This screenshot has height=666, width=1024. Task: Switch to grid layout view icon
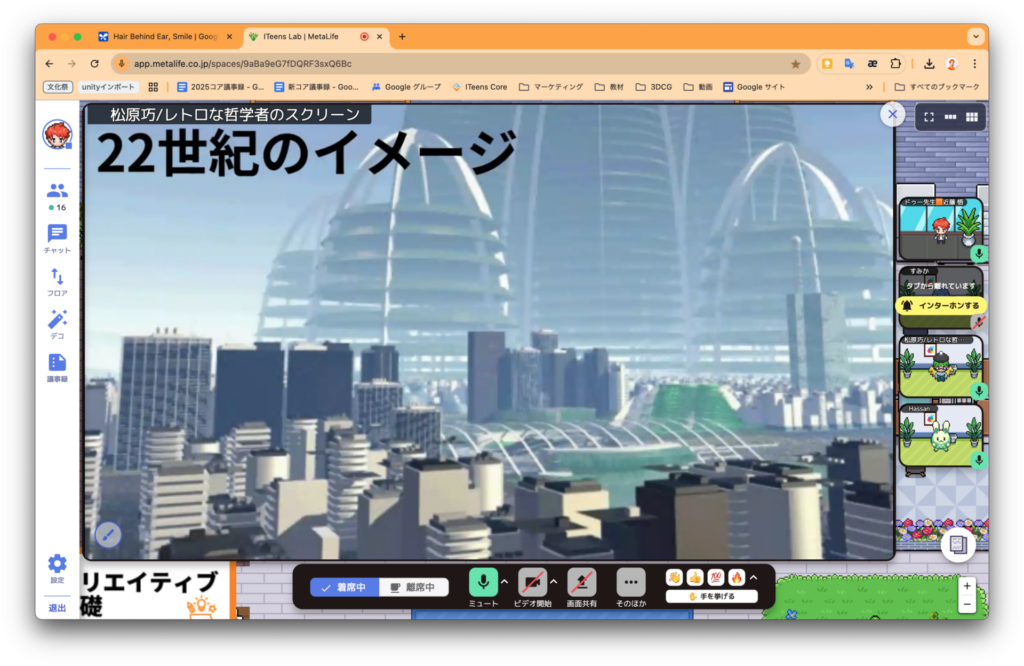[972, 117]
